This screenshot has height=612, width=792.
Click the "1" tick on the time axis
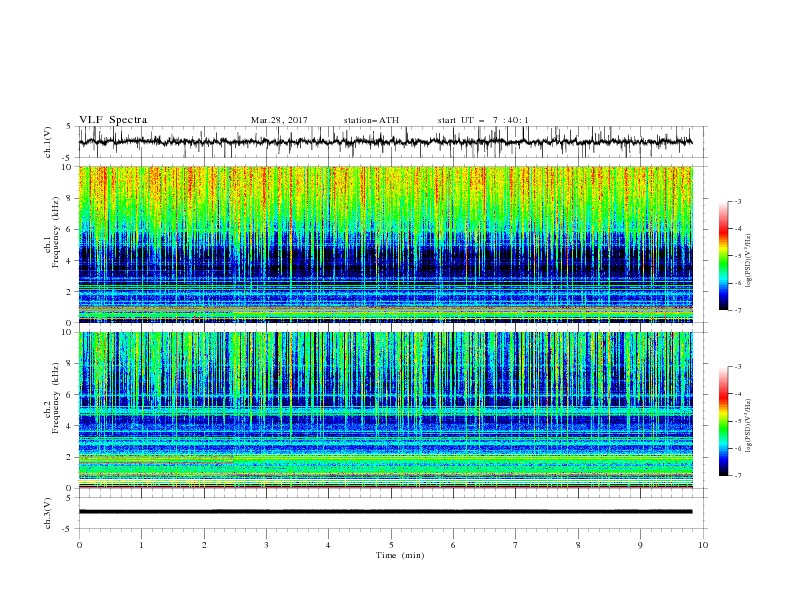(141, 545)
